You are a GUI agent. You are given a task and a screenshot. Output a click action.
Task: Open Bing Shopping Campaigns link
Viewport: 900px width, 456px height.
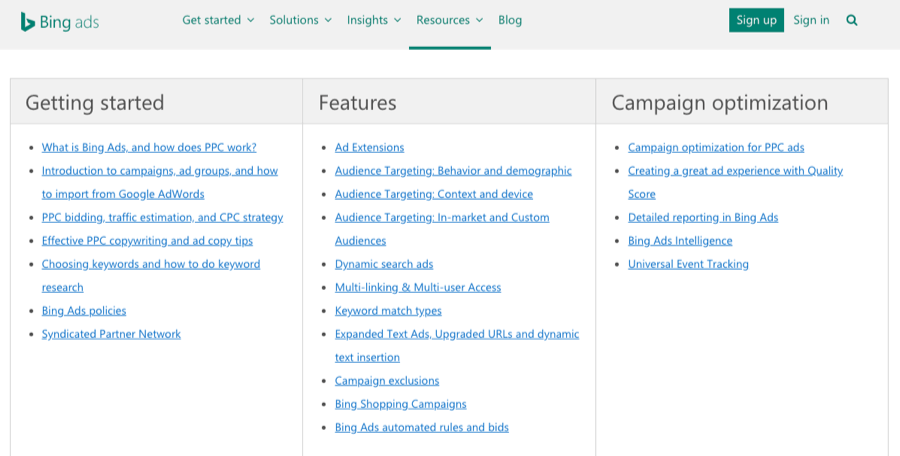coord(400,404)
